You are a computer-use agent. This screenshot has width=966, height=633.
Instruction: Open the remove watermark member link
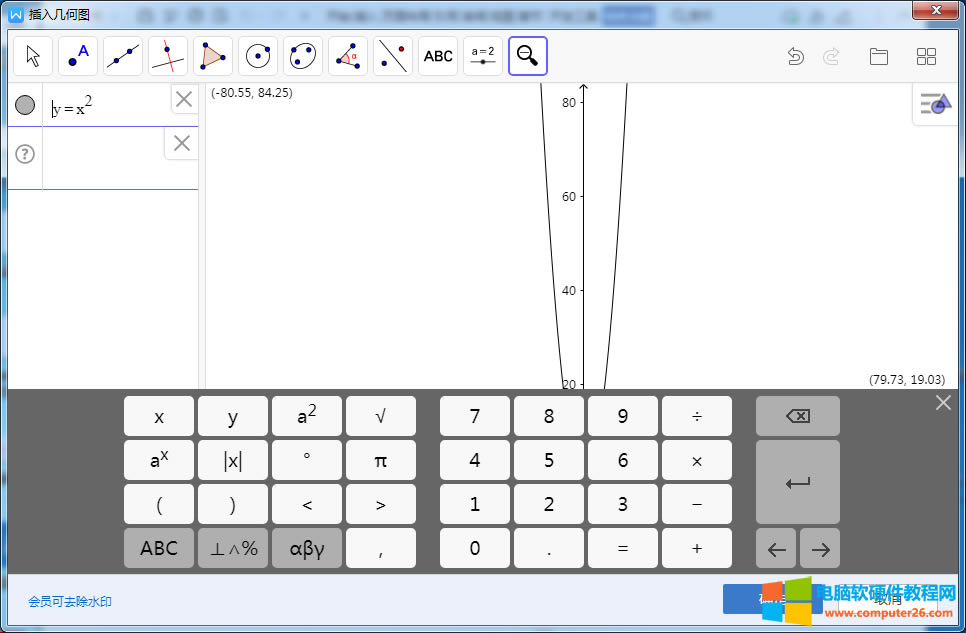70,602
